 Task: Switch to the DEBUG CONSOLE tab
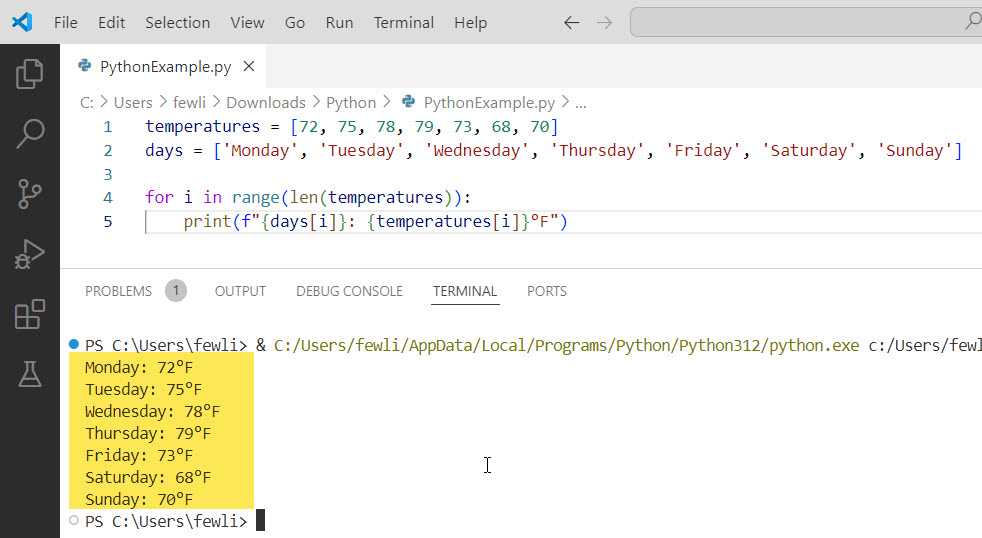click(349, 291)
